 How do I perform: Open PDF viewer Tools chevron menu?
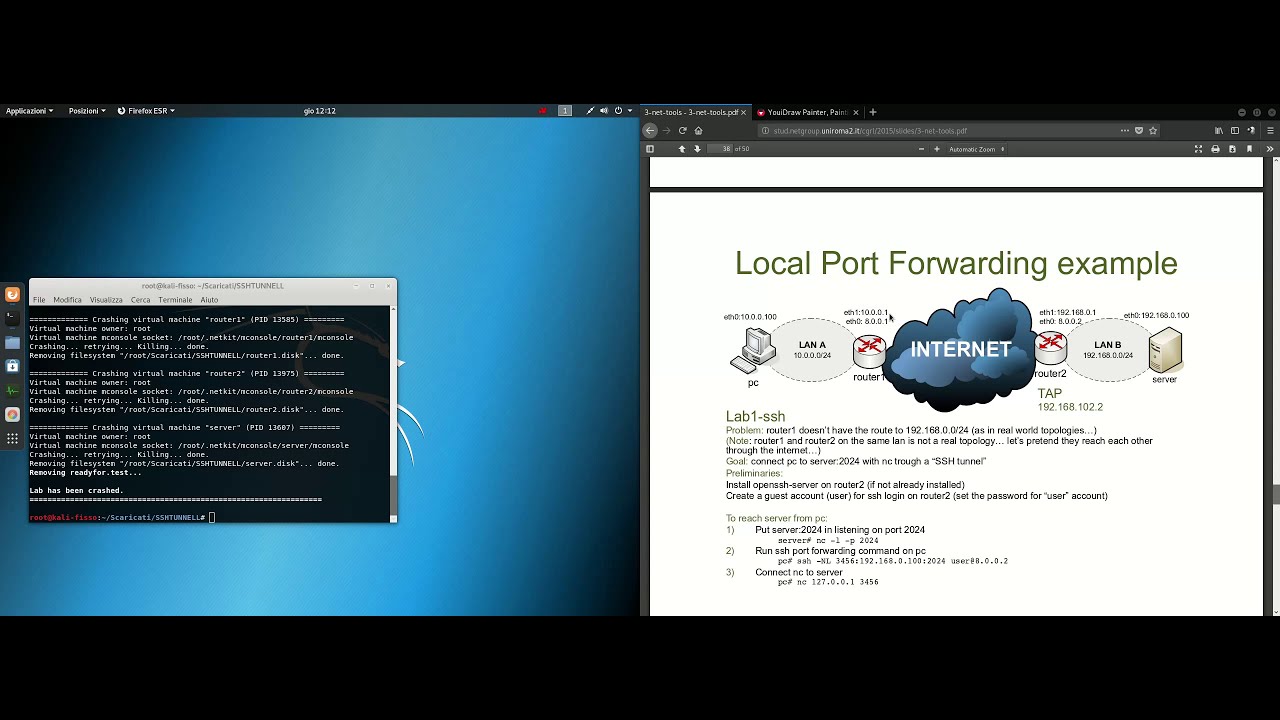point(1270,149)
